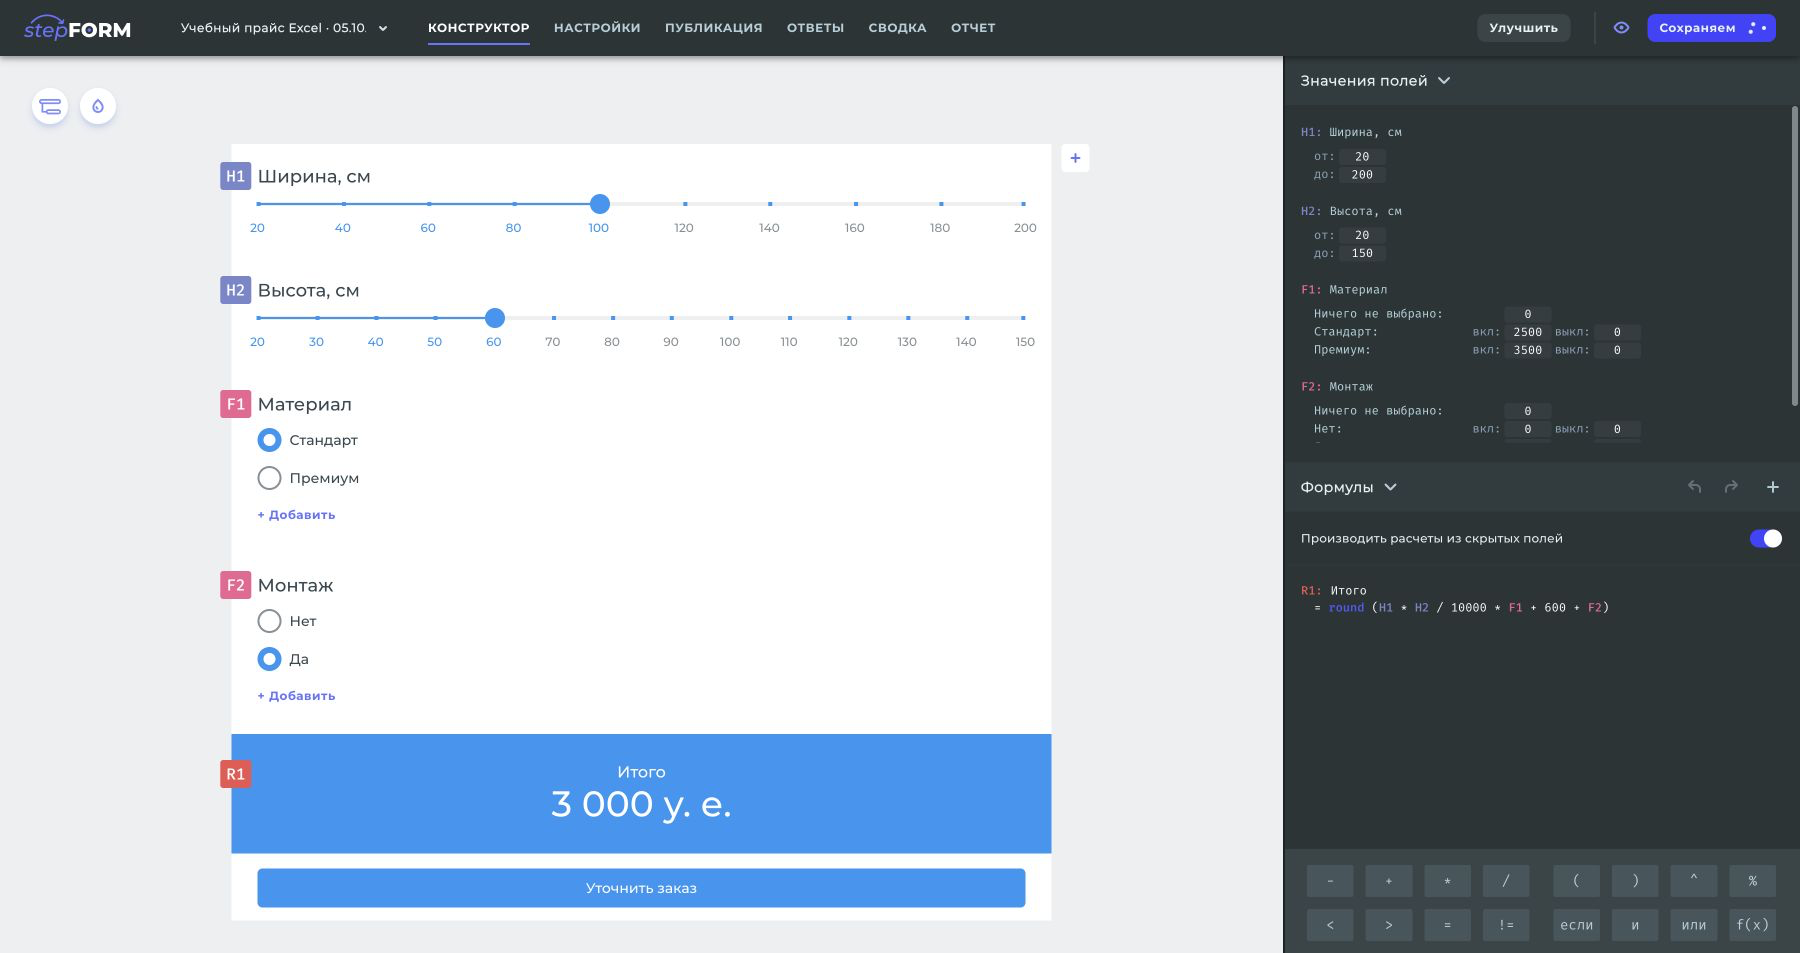Select Нет for Монтаж
Viewport: 1800px width, 953px height.
tap(269, 621)
